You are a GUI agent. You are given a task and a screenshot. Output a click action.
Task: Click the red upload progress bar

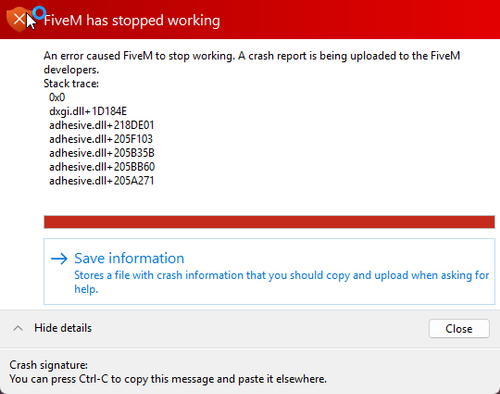click(269, 222)
